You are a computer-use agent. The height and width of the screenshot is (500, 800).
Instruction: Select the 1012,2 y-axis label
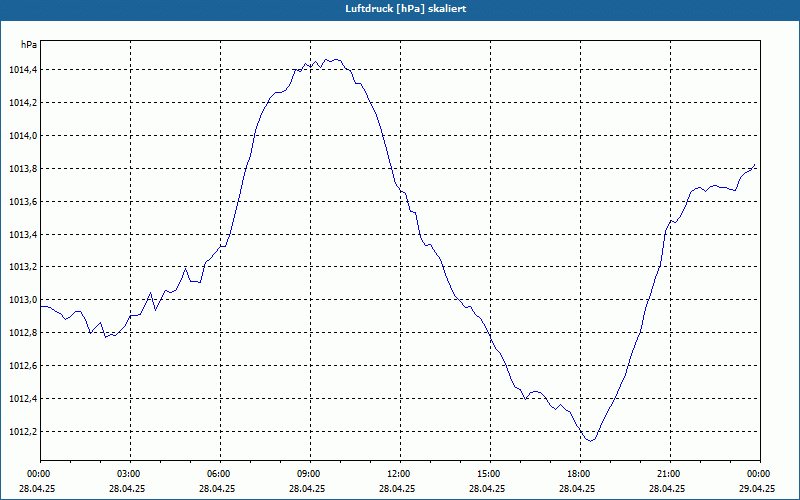23,432
